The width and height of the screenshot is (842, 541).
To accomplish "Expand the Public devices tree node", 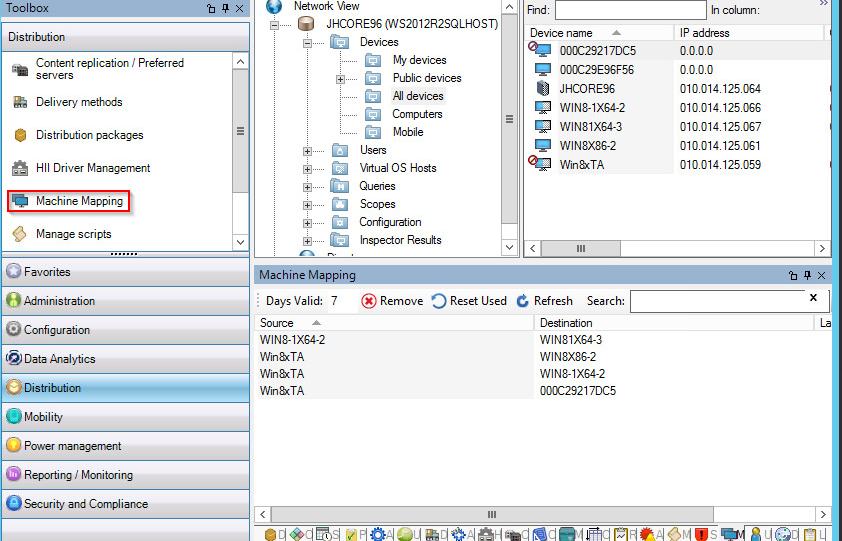I will pyautogui.click(x=340, y=79).
